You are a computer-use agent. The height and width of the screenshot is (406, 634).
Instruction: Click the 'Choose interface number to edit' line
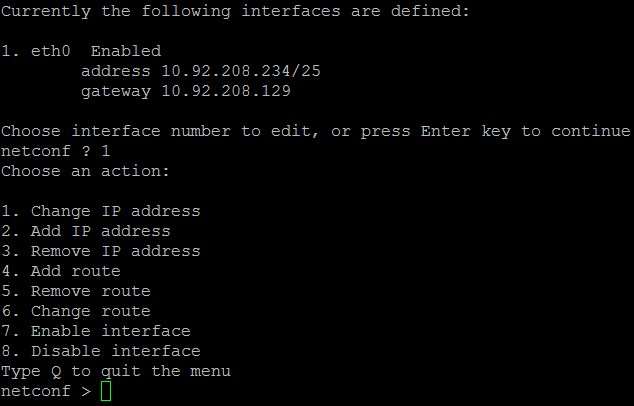click(x=315, y=131)
